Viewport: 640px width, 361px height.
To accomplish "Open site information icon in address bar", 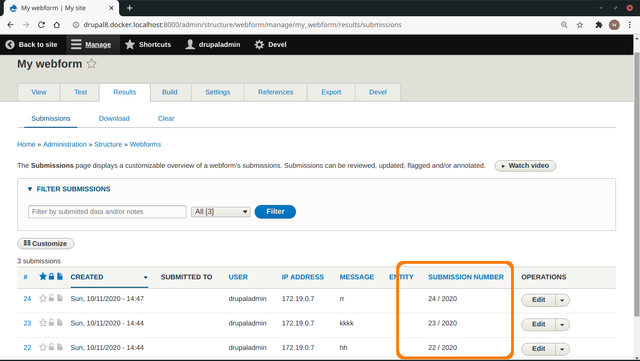I will coord(76,25).
